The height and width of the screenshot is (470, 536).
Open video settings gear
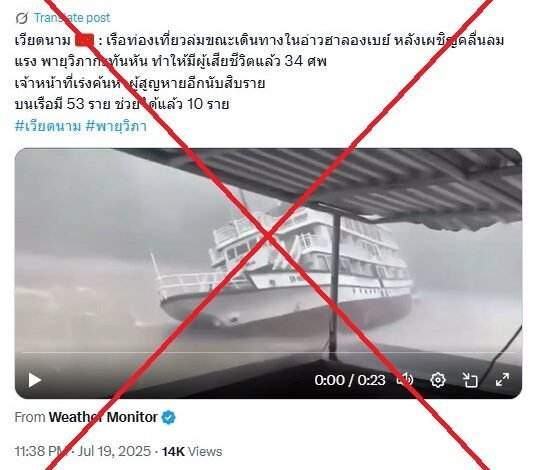tap(438, 380)
